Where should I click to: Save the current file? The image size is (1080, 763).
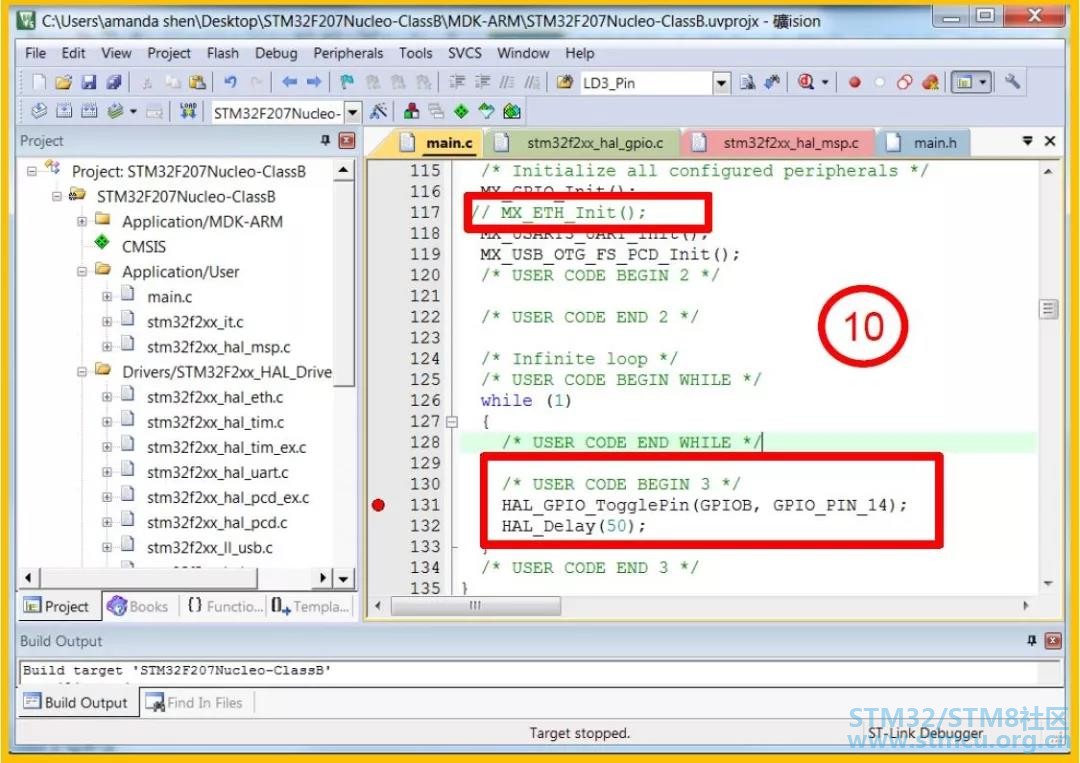89,83
